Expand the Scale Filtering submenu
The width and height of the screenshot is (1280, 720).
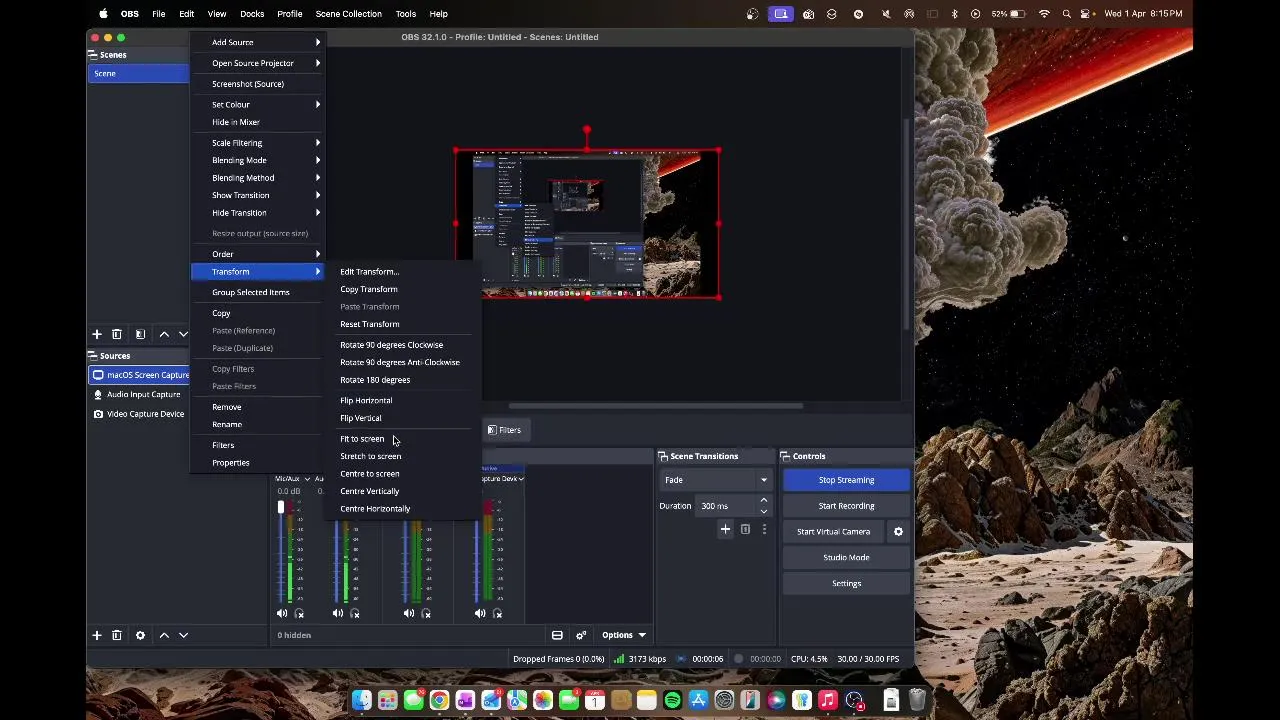click(259, 143)
